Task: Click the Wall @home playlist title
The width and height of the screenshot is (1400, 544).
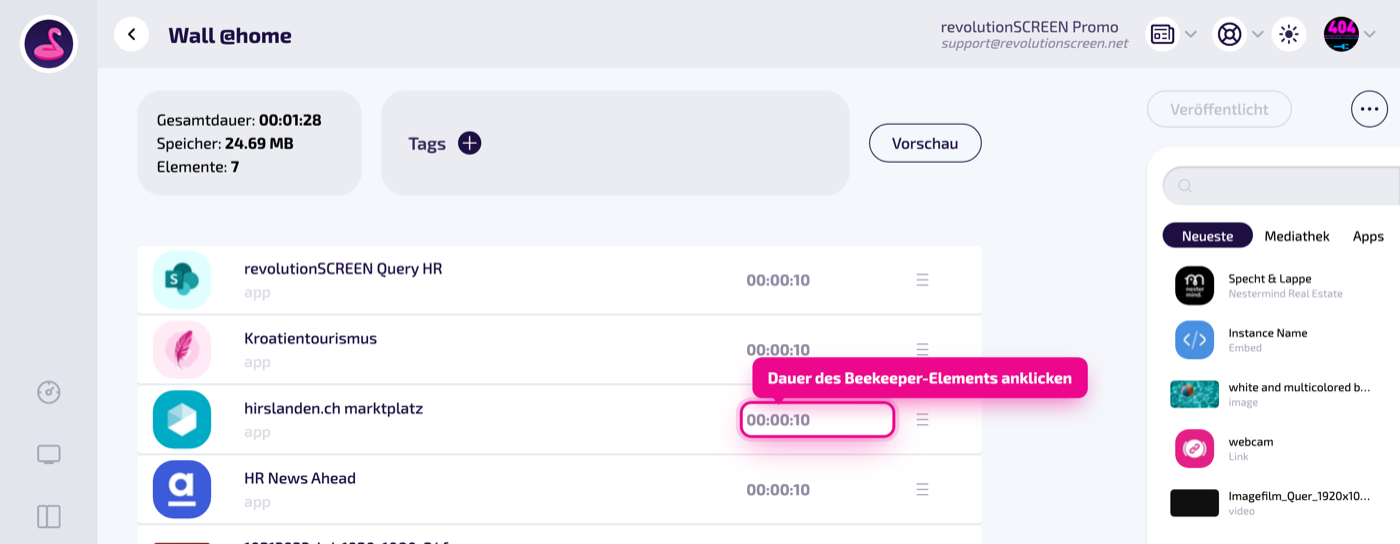Action: point(230,36)
